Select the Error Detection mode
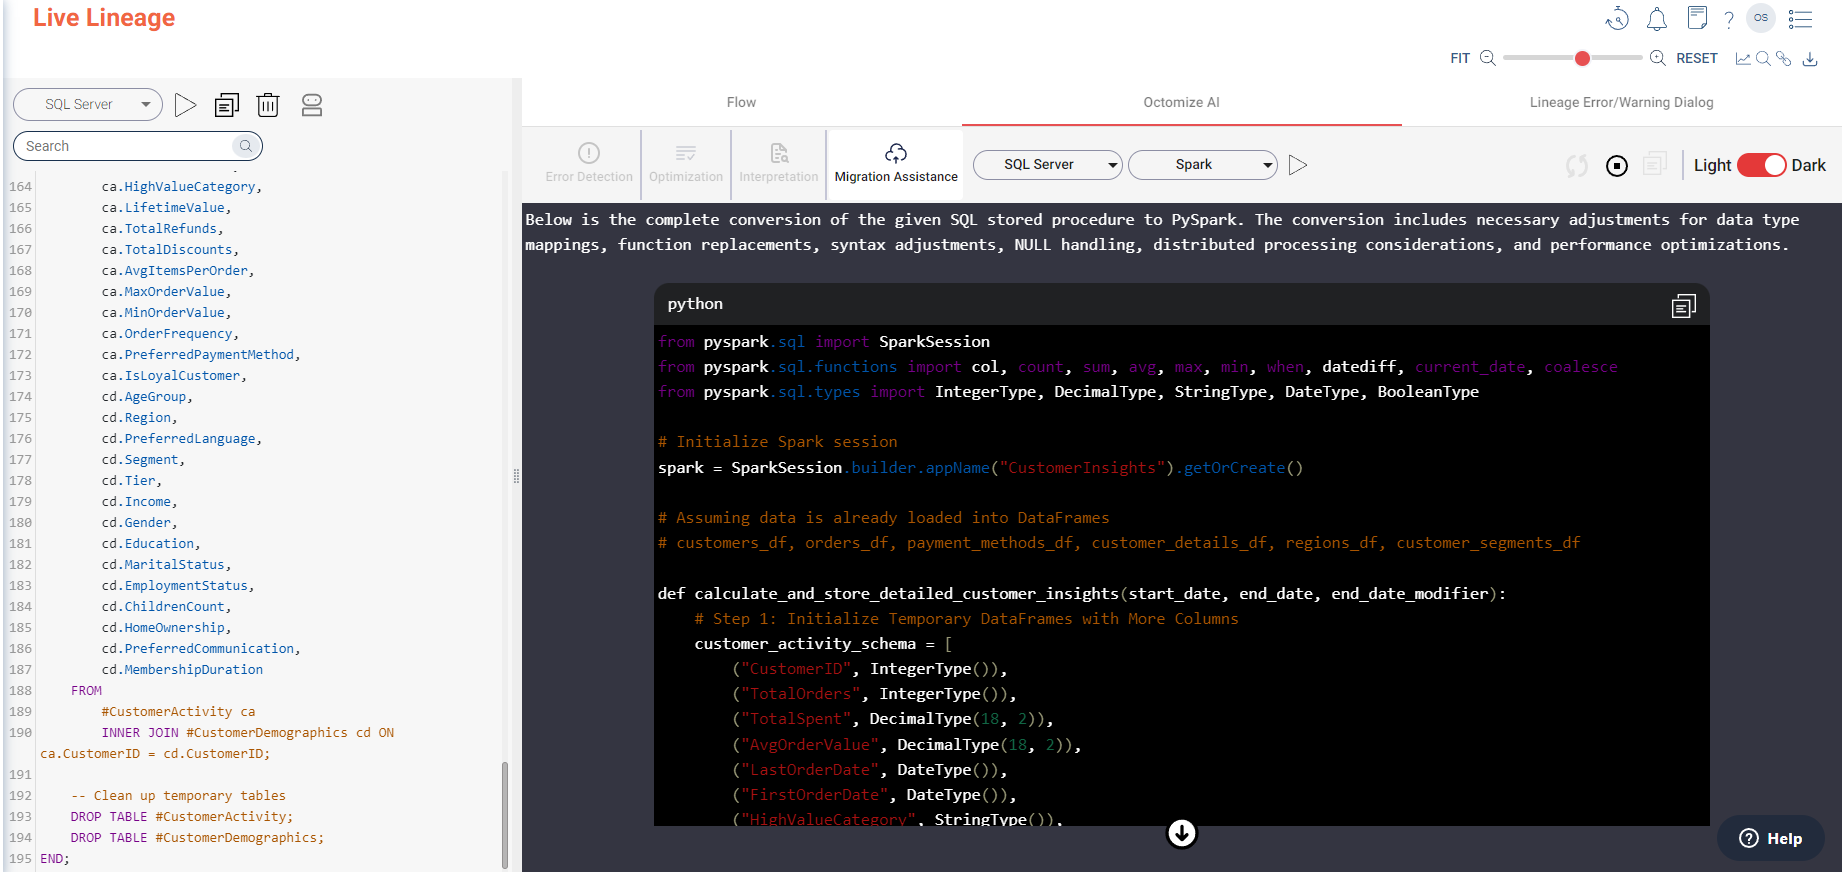The image size is (1845, 872). [589, 164]
